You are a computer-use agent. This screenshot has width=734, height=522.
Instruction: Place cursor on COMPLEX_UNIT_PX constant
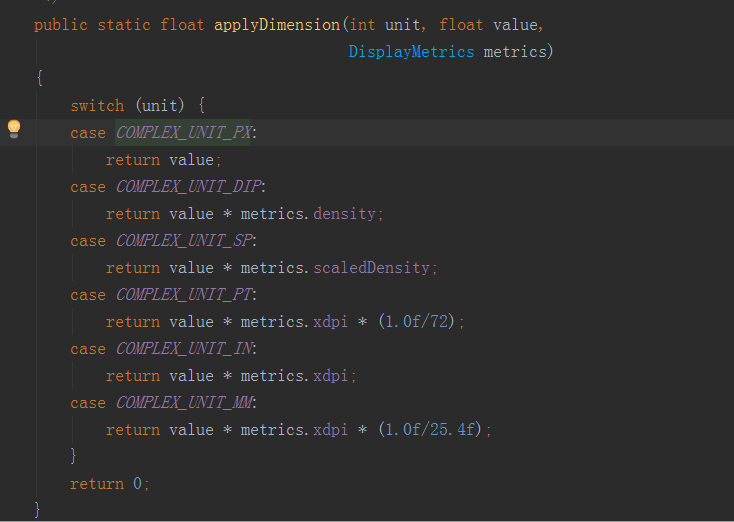pos(184,132)
